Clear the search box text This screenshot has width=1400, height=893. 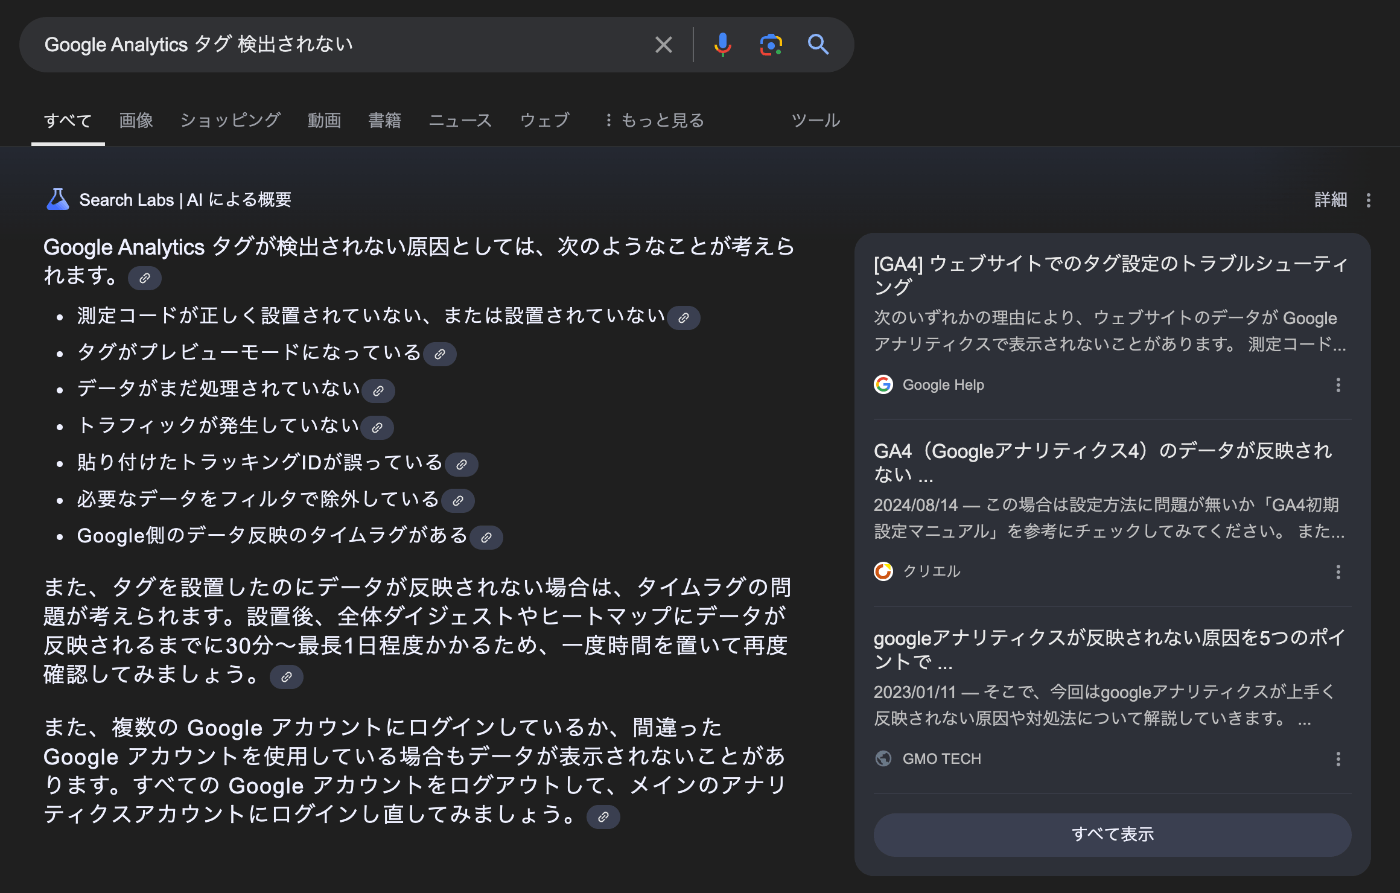coord(663,44)
